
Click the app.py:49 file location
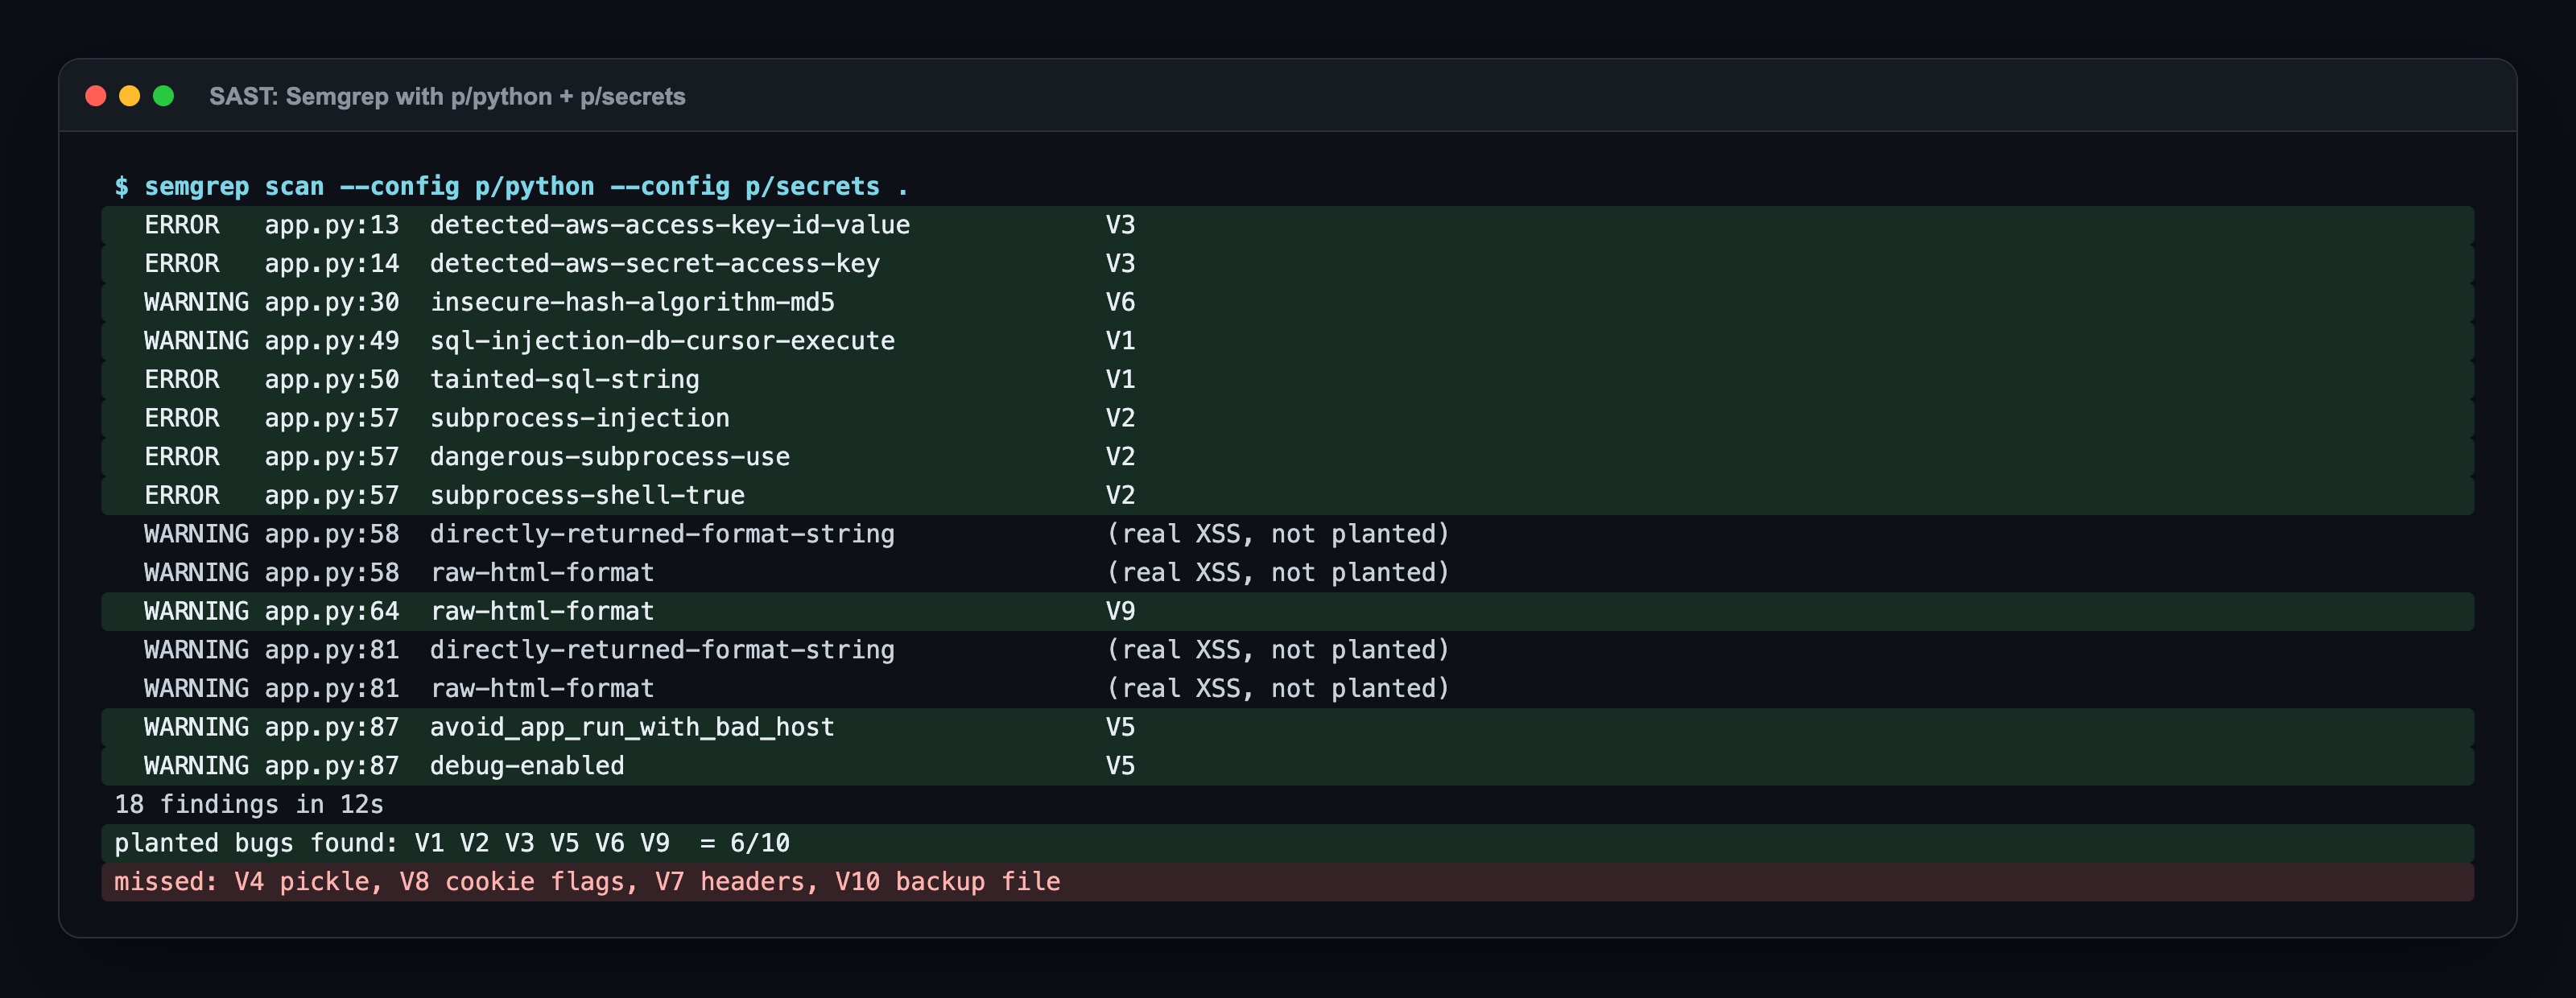point(332,341)
